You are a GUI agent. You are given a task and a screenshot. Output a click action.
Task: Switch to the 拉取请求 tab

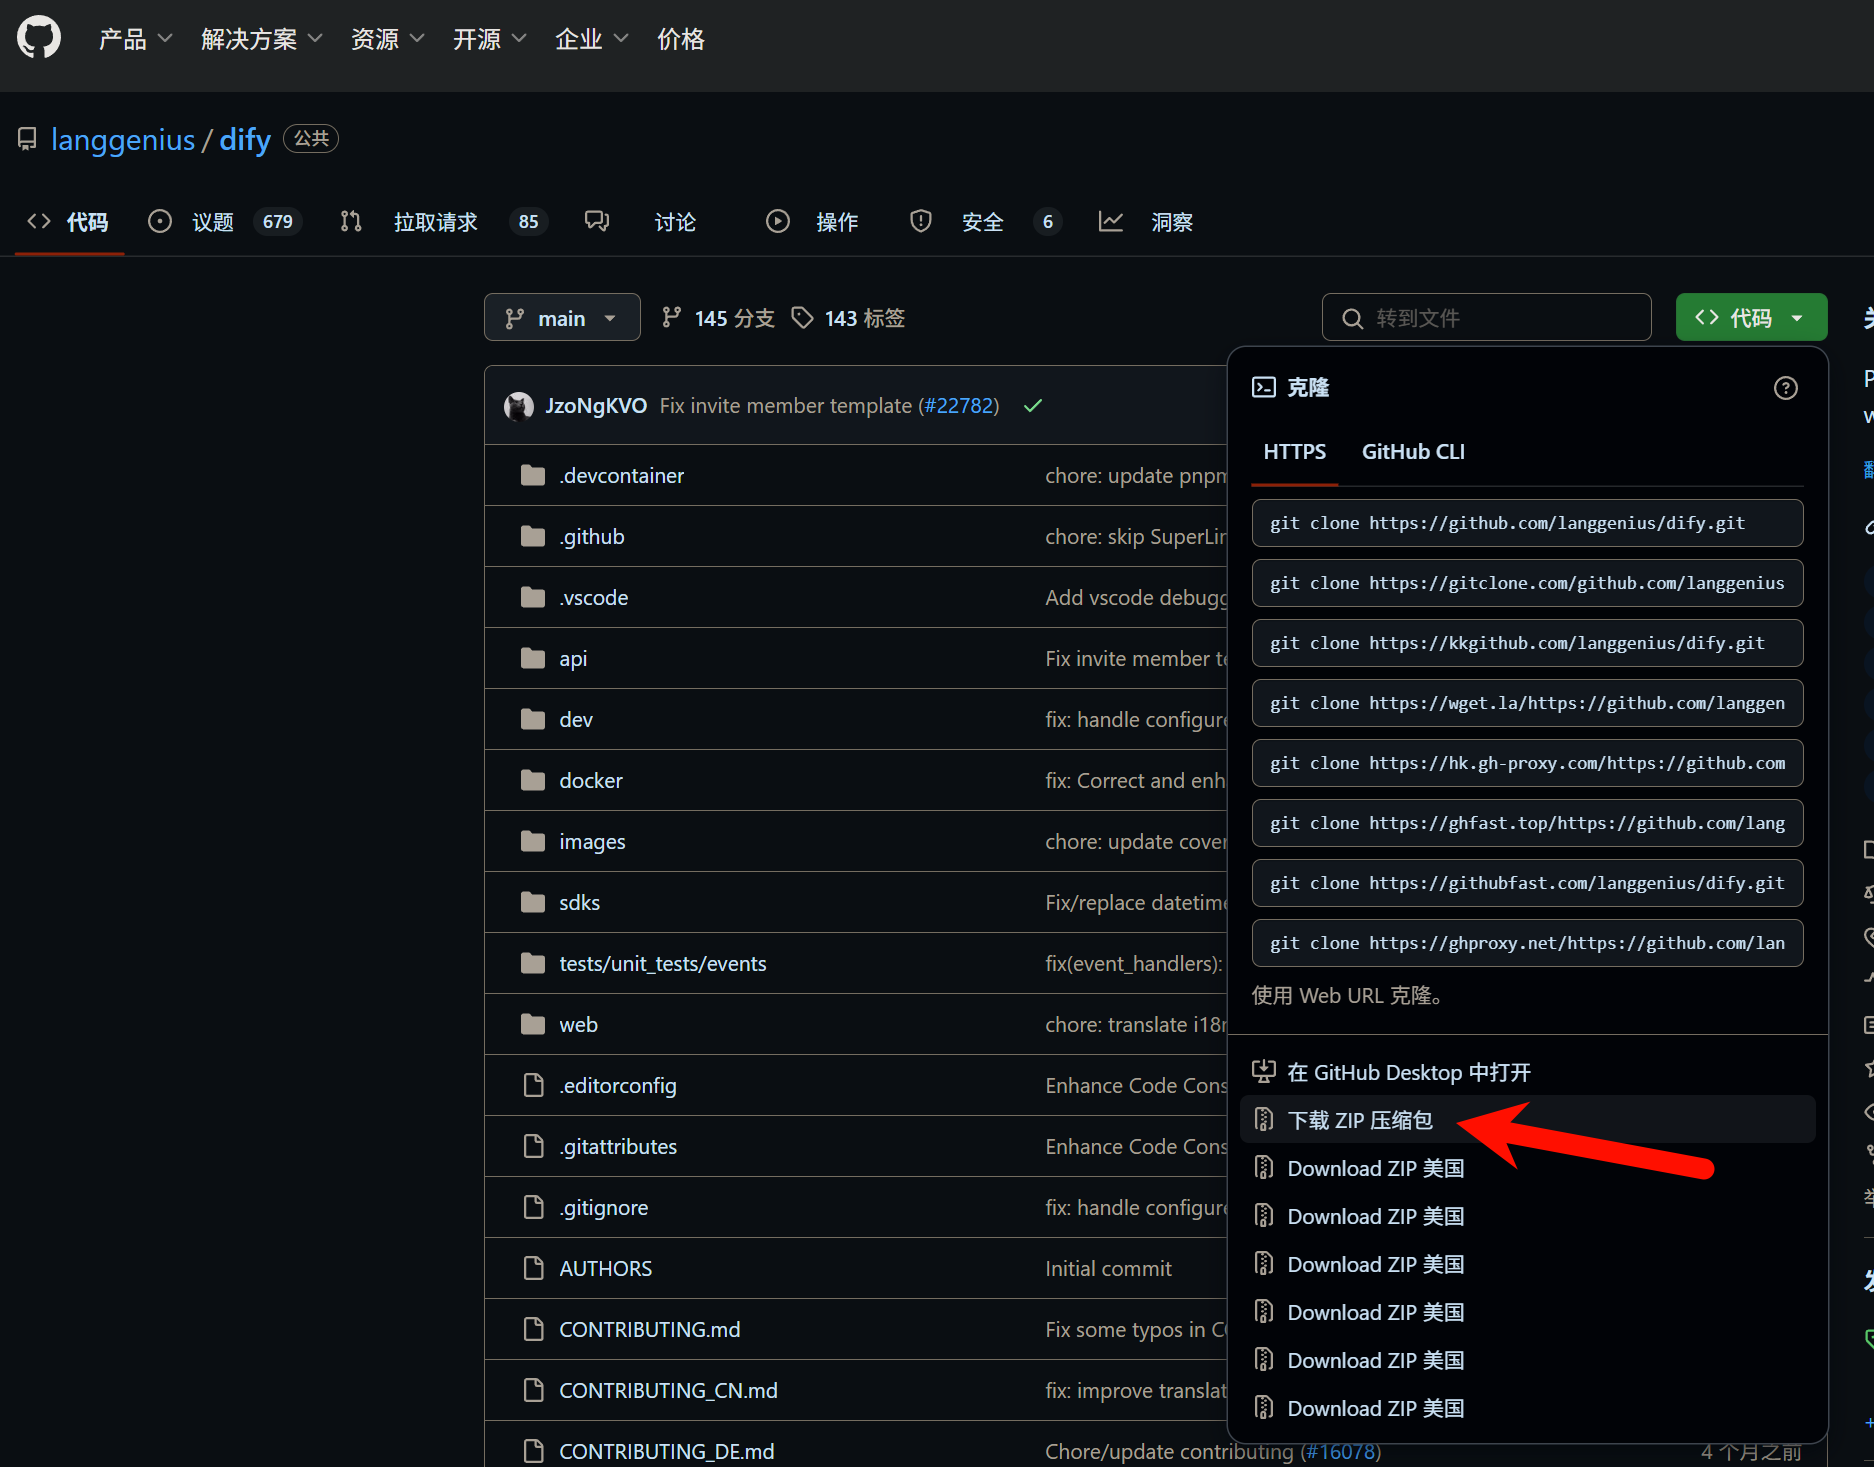444,222
